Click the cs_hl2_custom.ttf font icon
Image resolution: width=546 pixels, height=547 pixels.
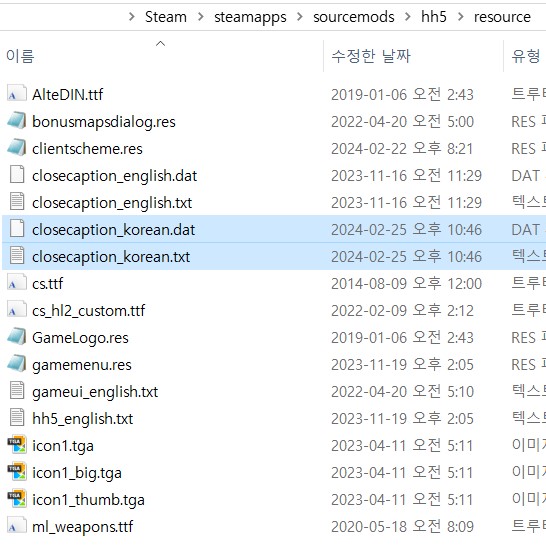click(16, 310)
